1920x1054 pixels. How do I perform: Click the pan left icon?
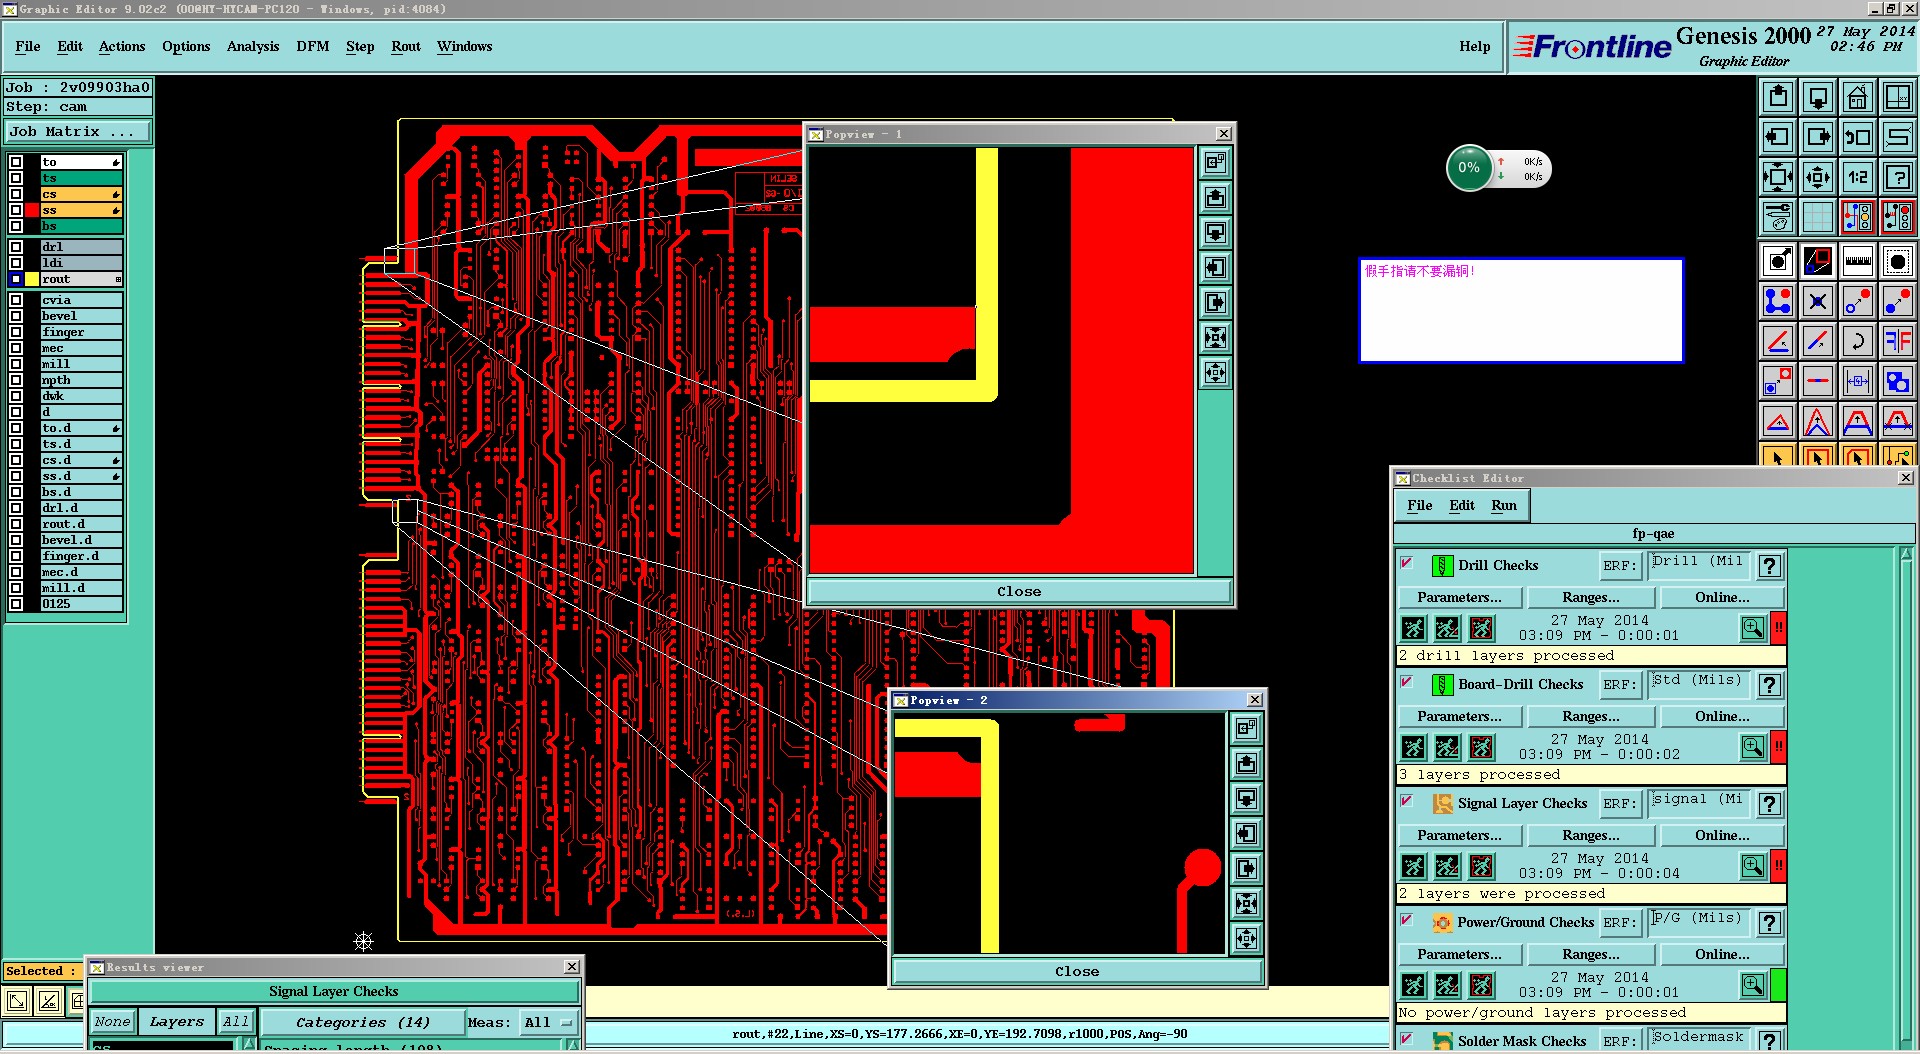[x=1778, y=137]
